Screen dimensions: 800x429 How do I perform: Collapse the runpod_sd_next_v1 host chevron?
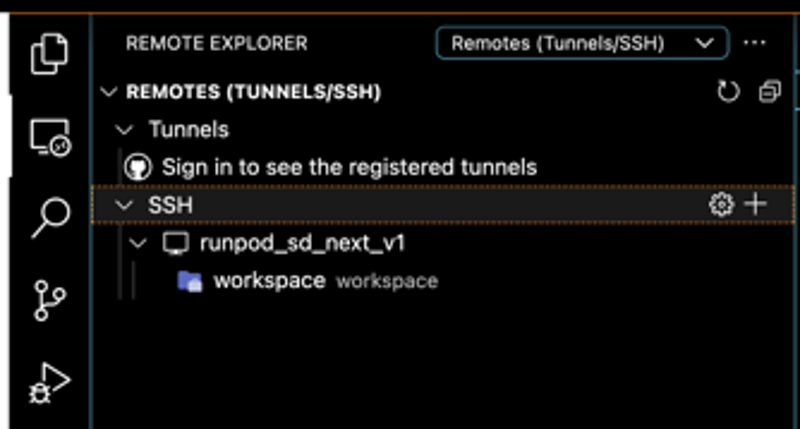[x=137, y=243]
